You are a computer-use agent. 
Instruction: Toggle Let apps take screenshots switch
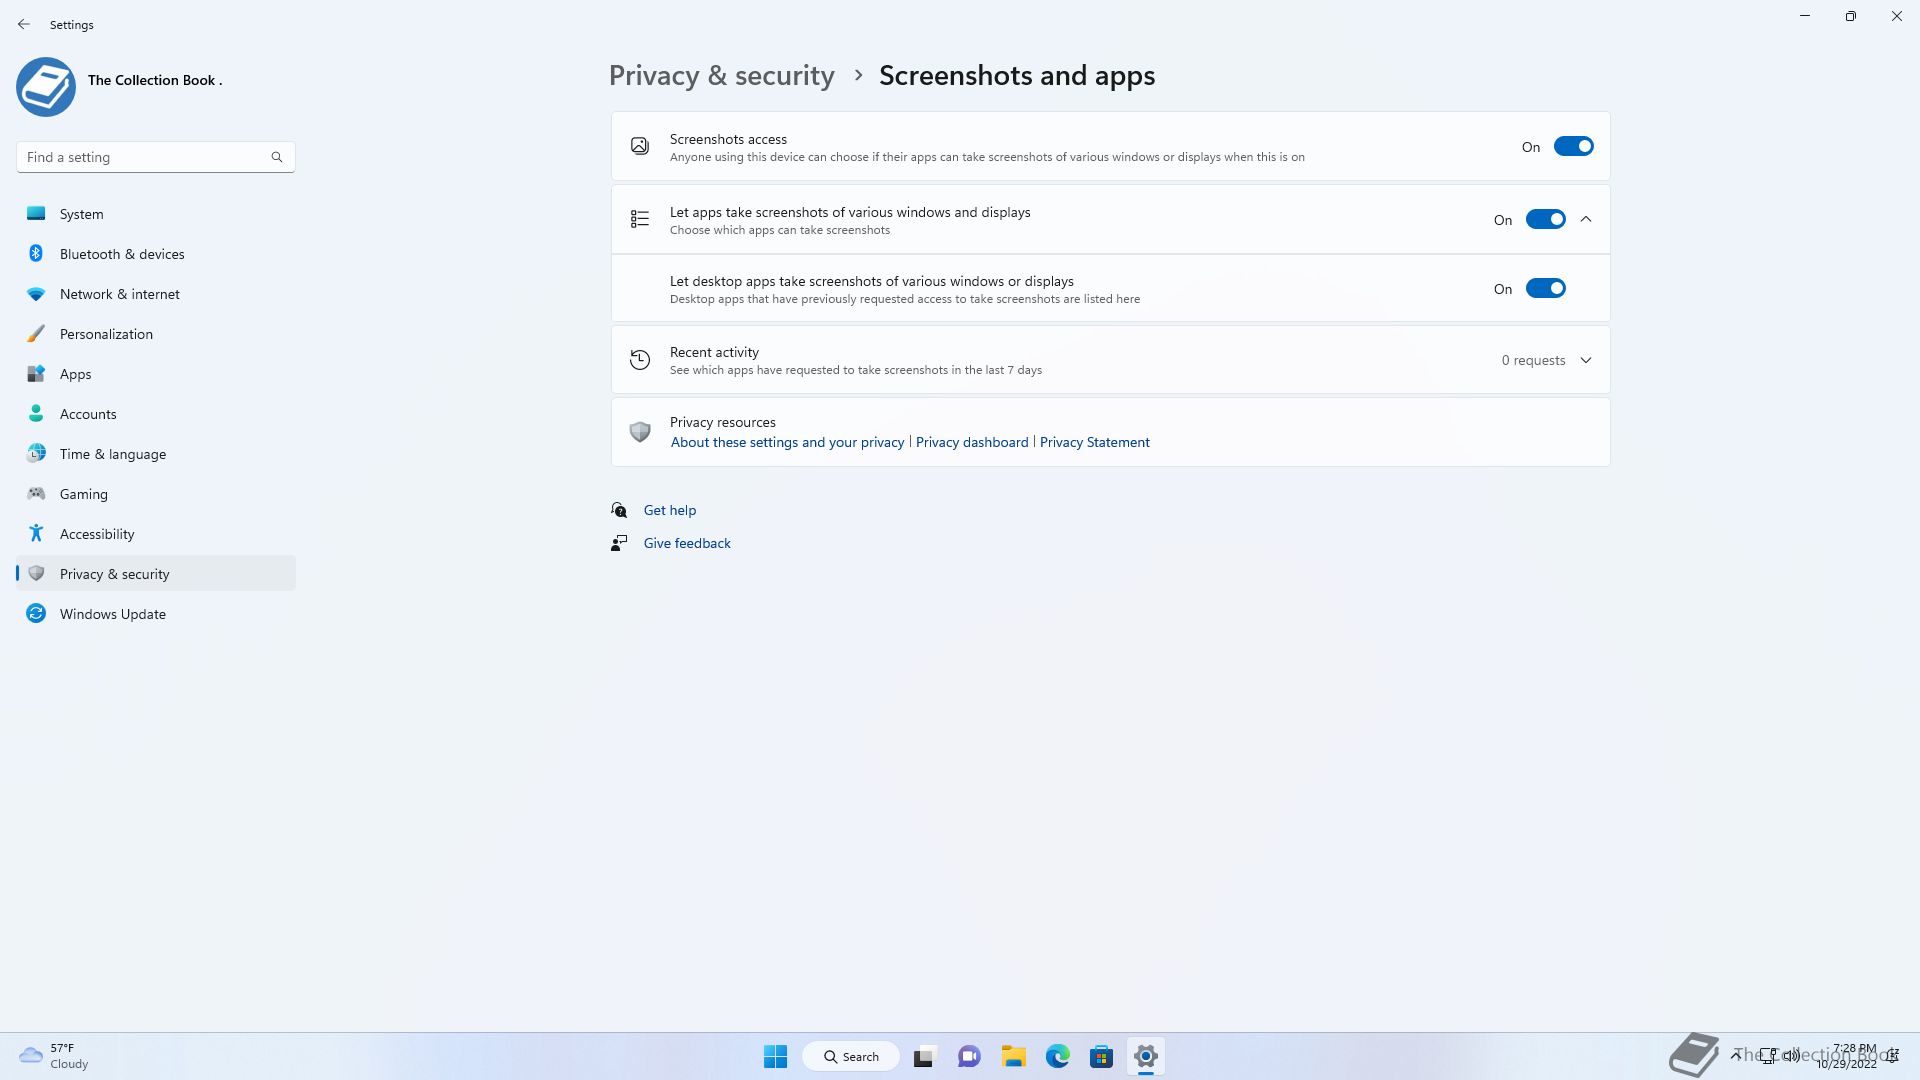[1545, 220]
